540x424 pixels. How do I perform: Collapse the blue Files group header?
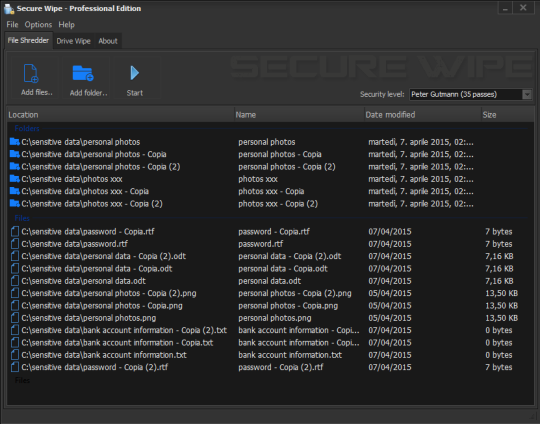[x=22, y=218]
